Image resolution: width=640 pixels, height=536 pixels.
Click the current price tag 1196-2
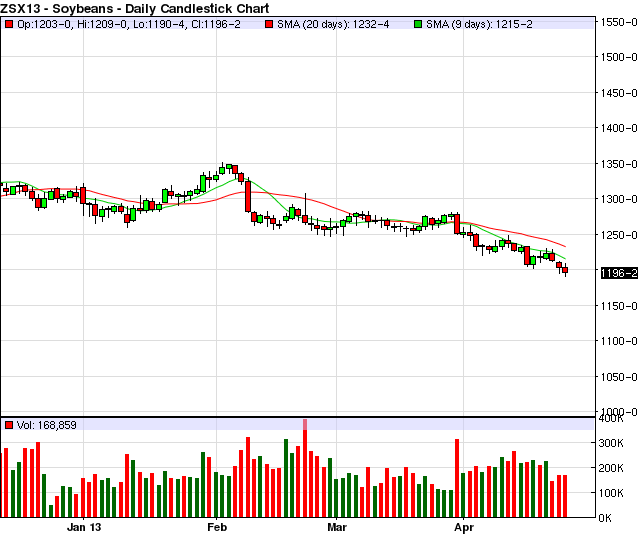619,273
